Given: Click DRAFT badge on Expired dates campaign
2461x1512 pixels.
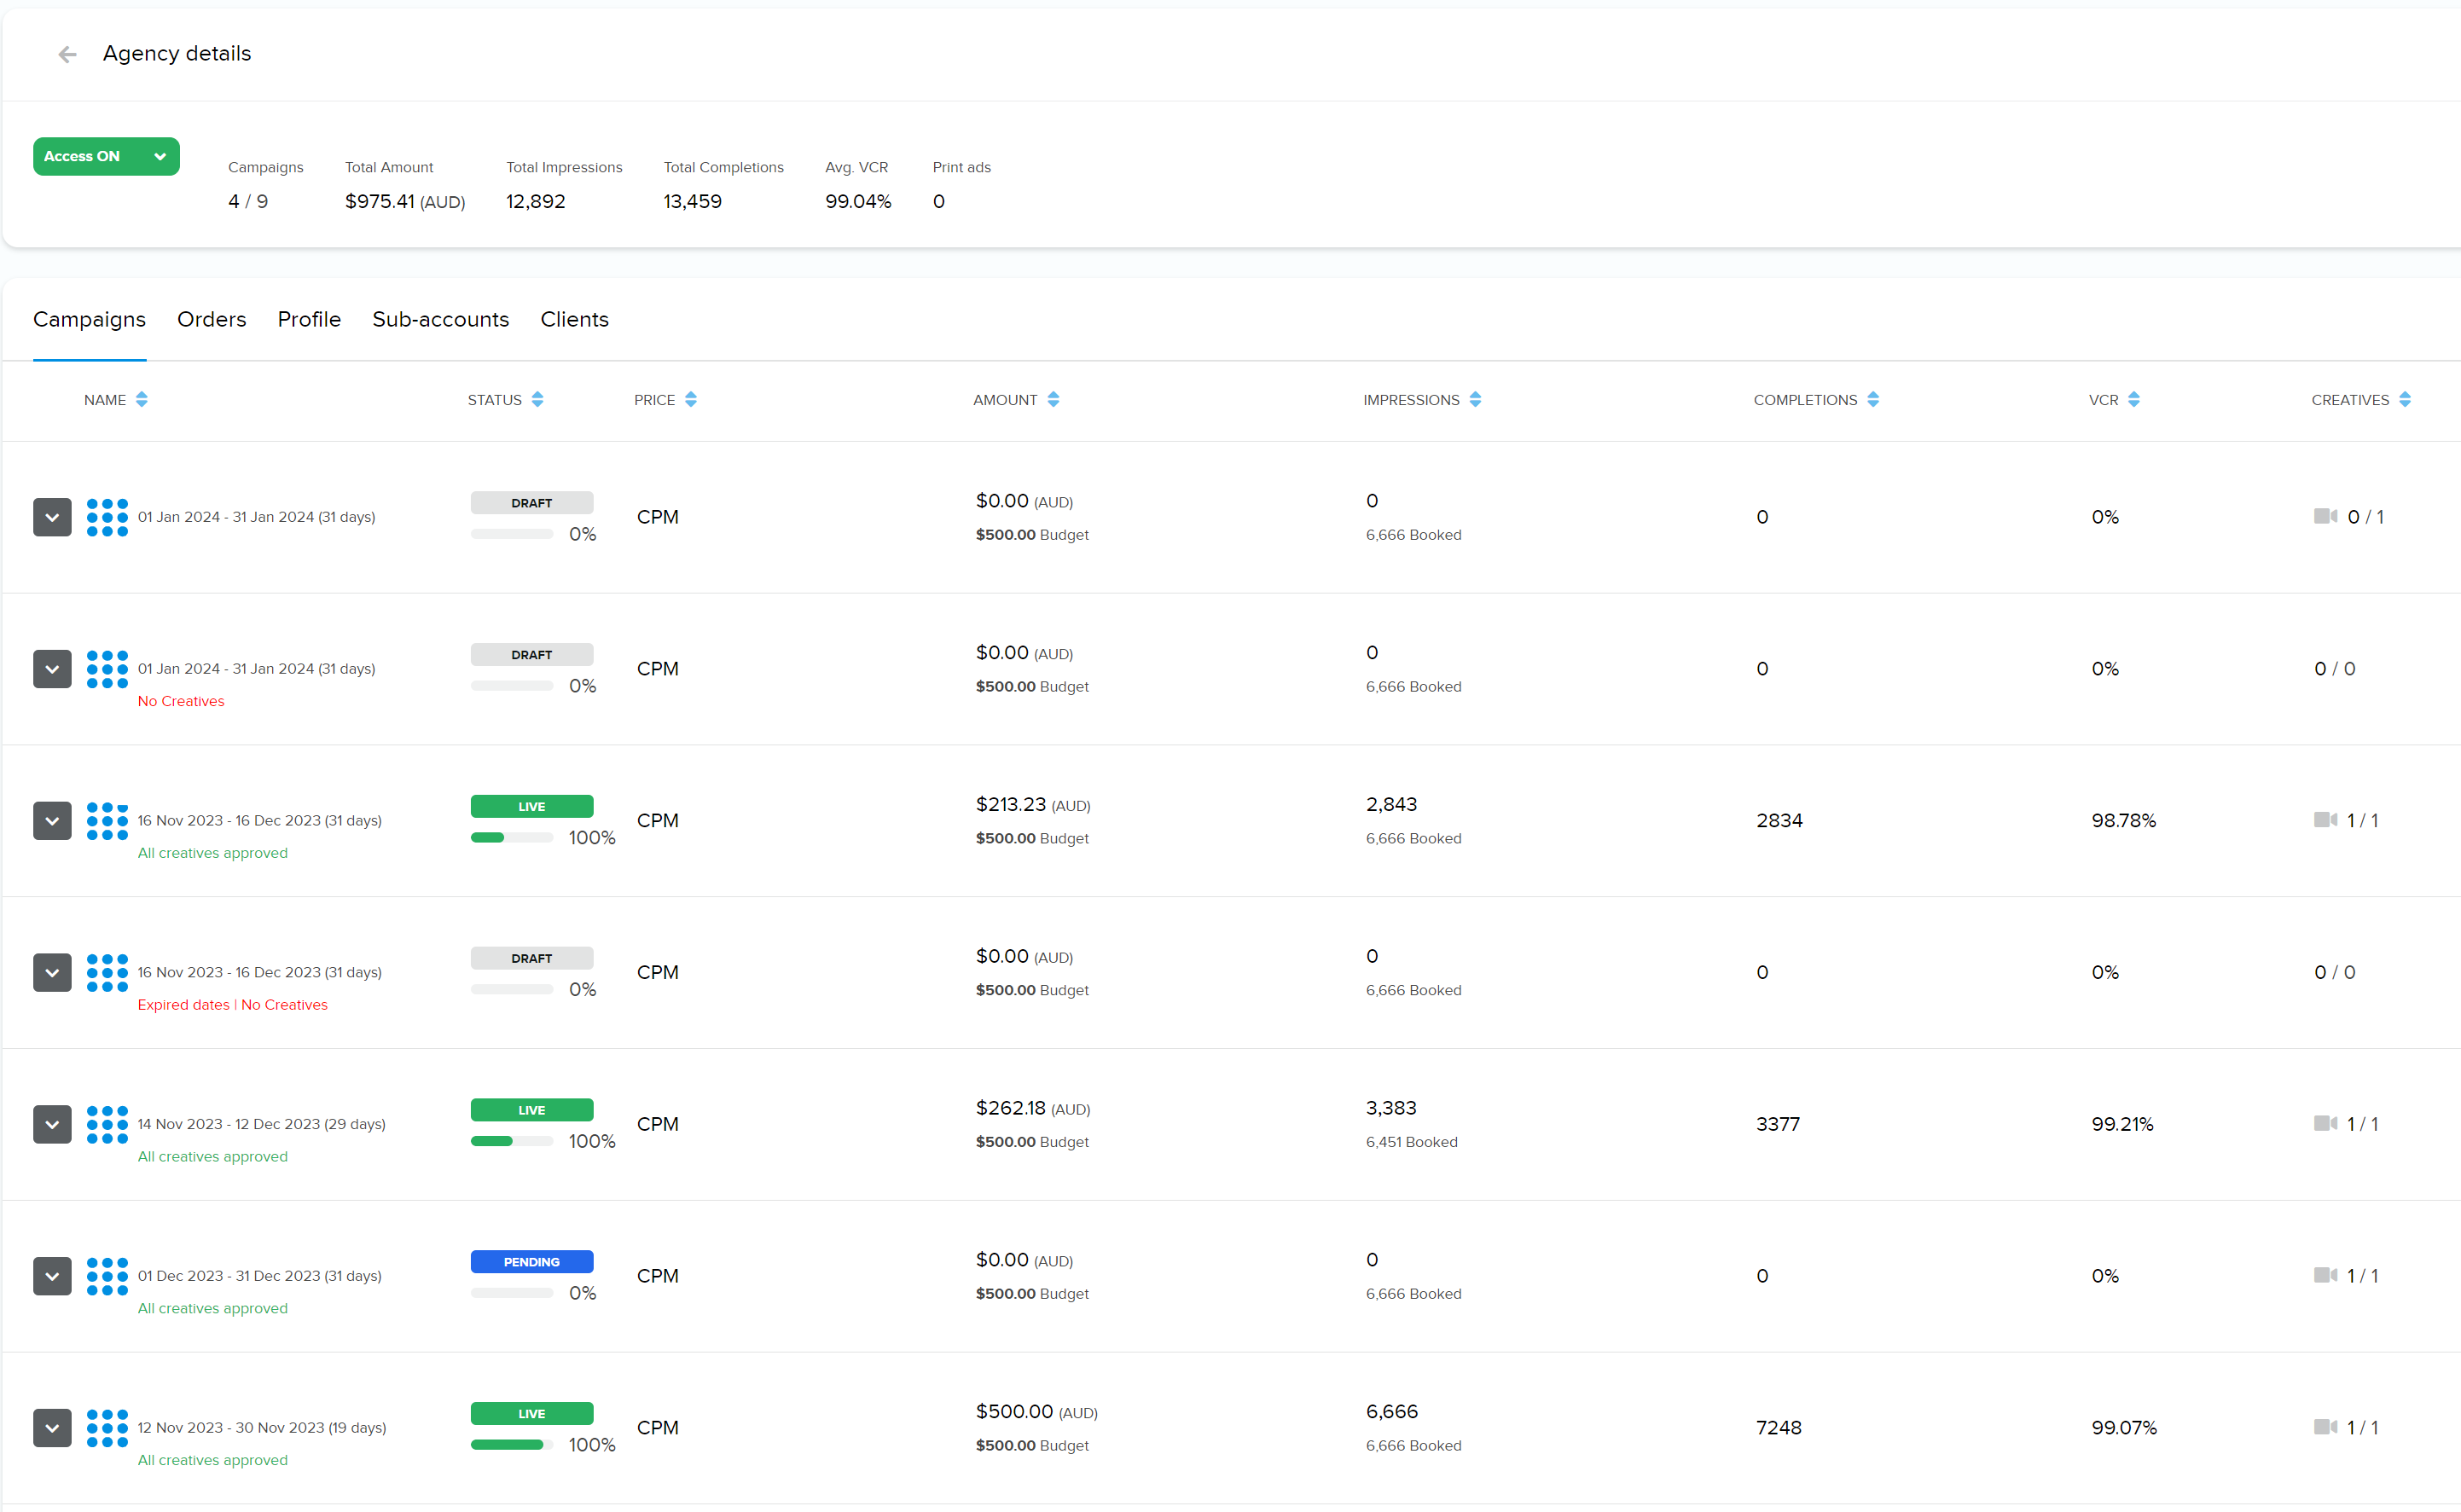Looking at the screenshot, I should pyautogui.click(x=532, y=959).
